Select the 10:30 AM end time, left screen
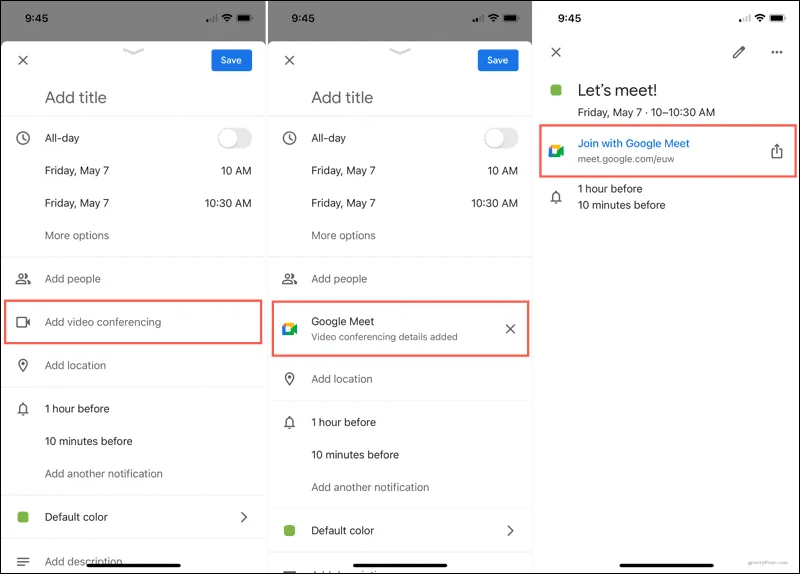 pos(228,203)
